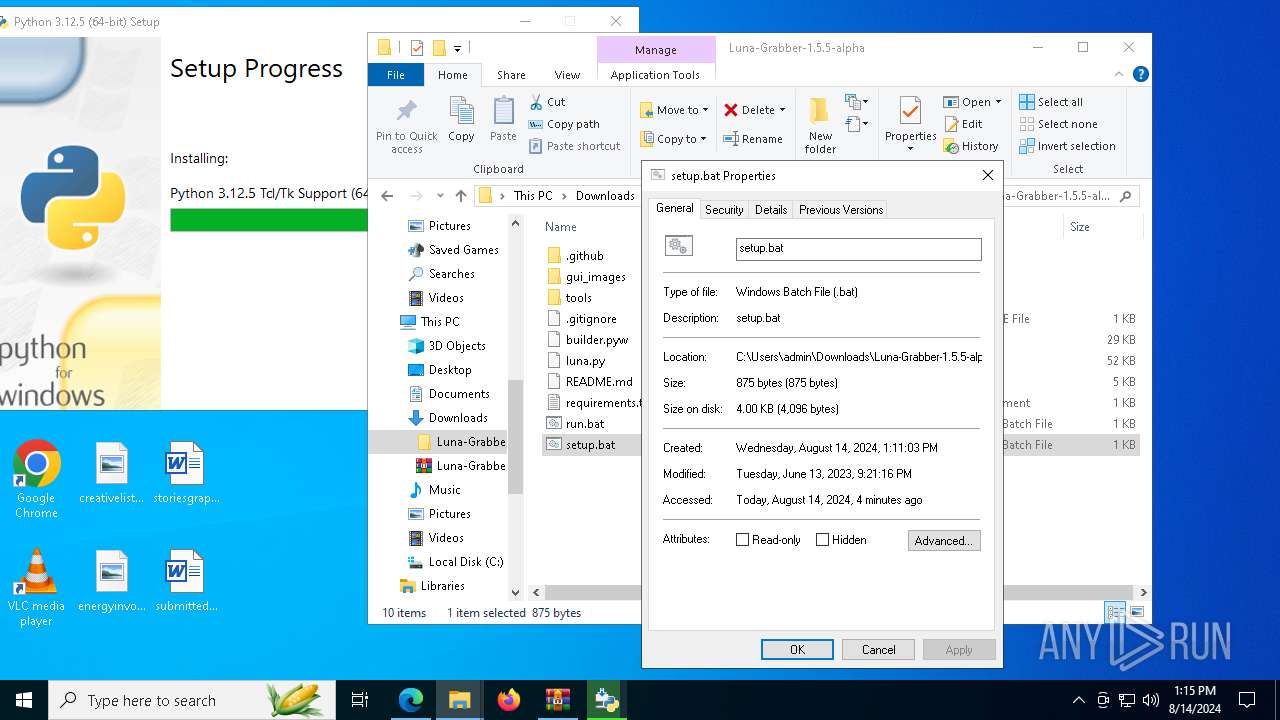Switch to Details tab in Properties dialog
1280x720 pixels.
pos(771,210)
